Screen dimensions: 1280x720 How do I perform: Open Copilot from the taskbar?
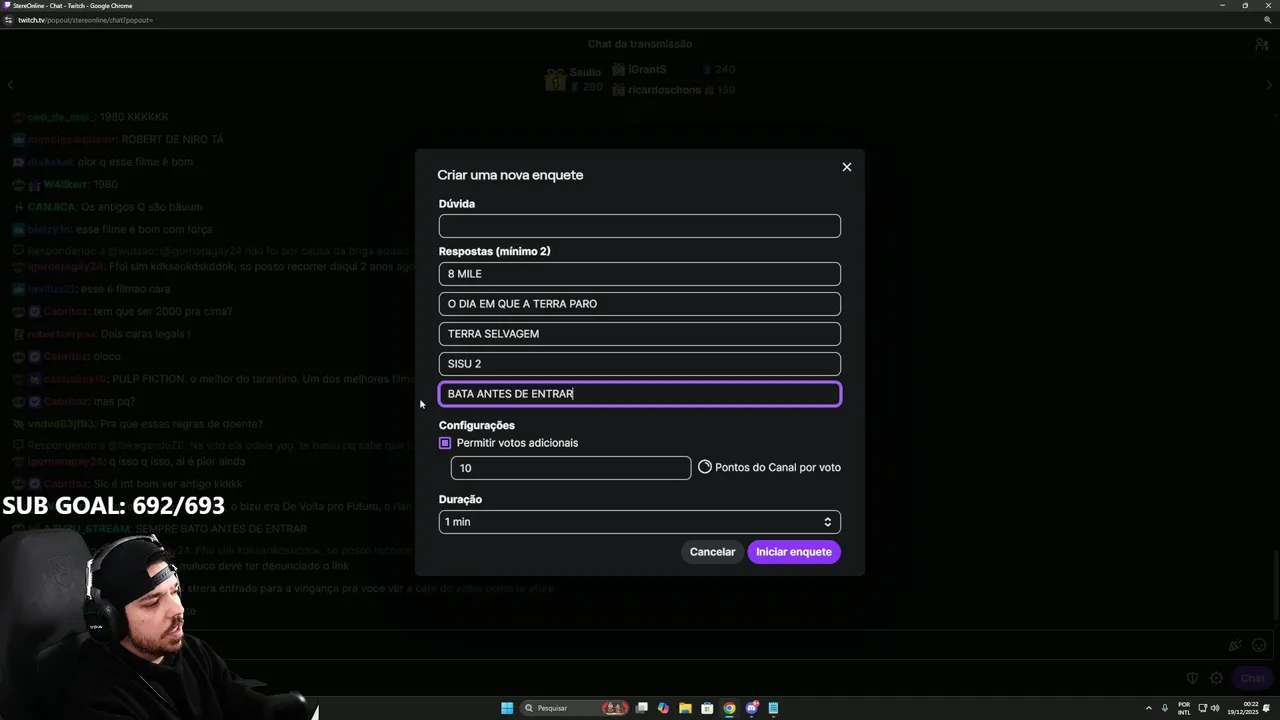(x=663, y=708)
